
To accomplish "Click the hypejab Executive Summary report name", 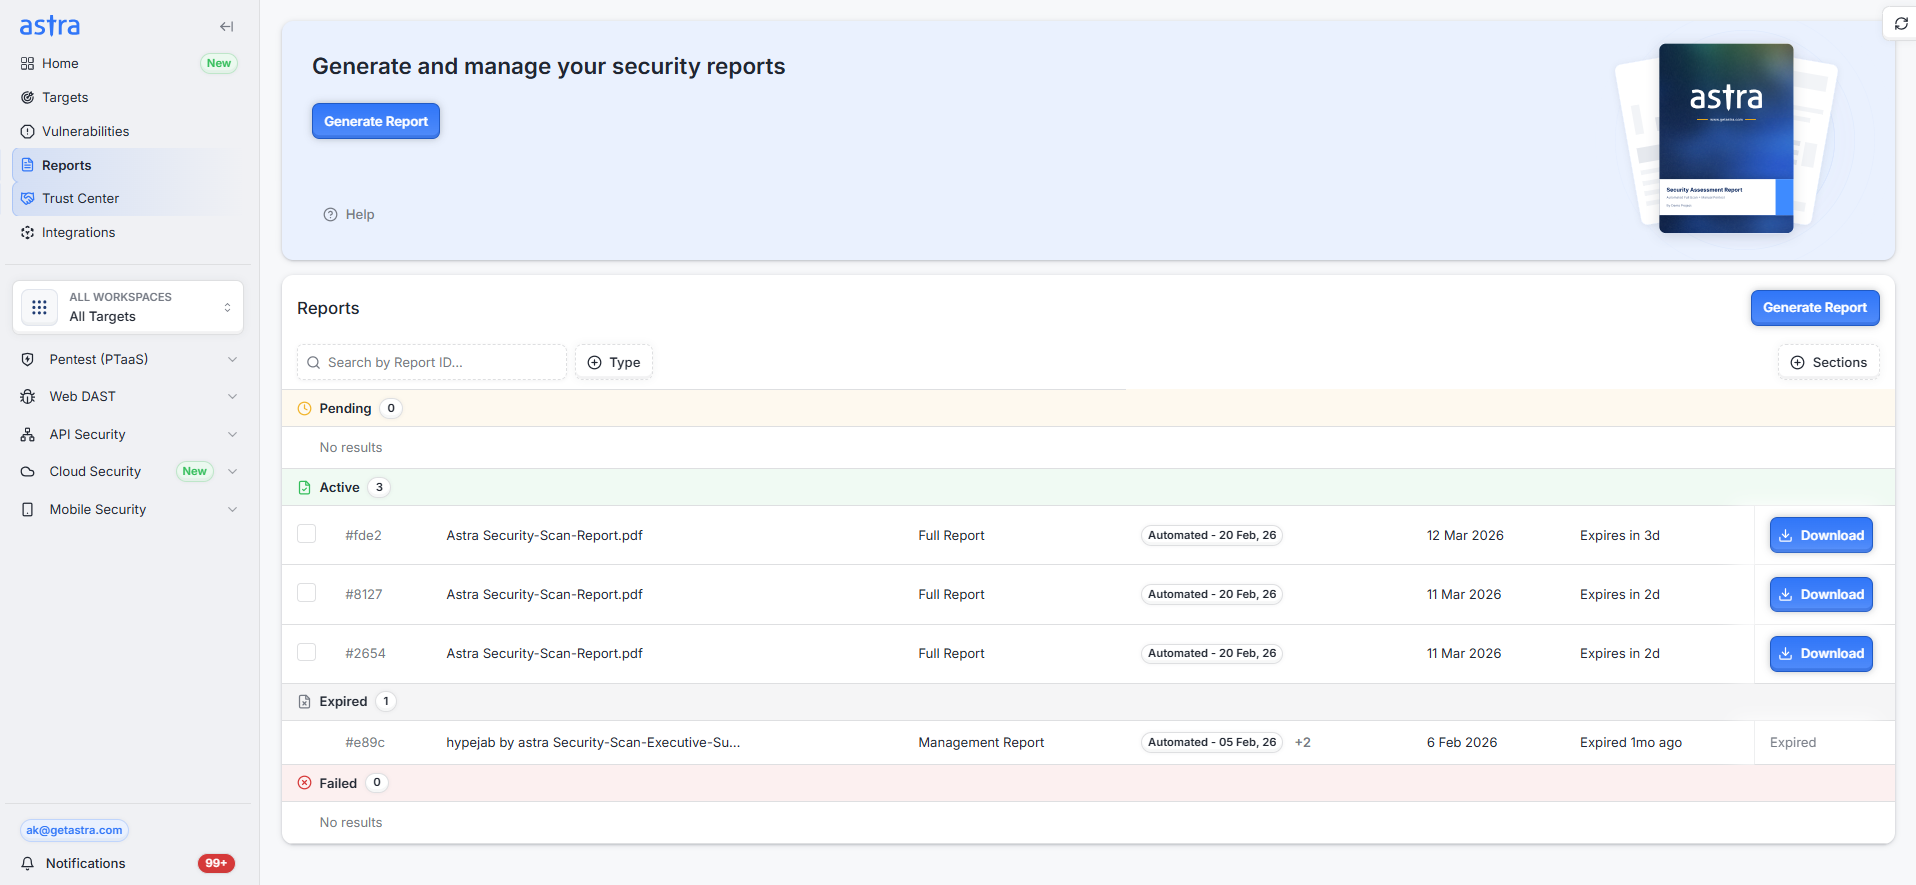I will [x=593, y=742].
